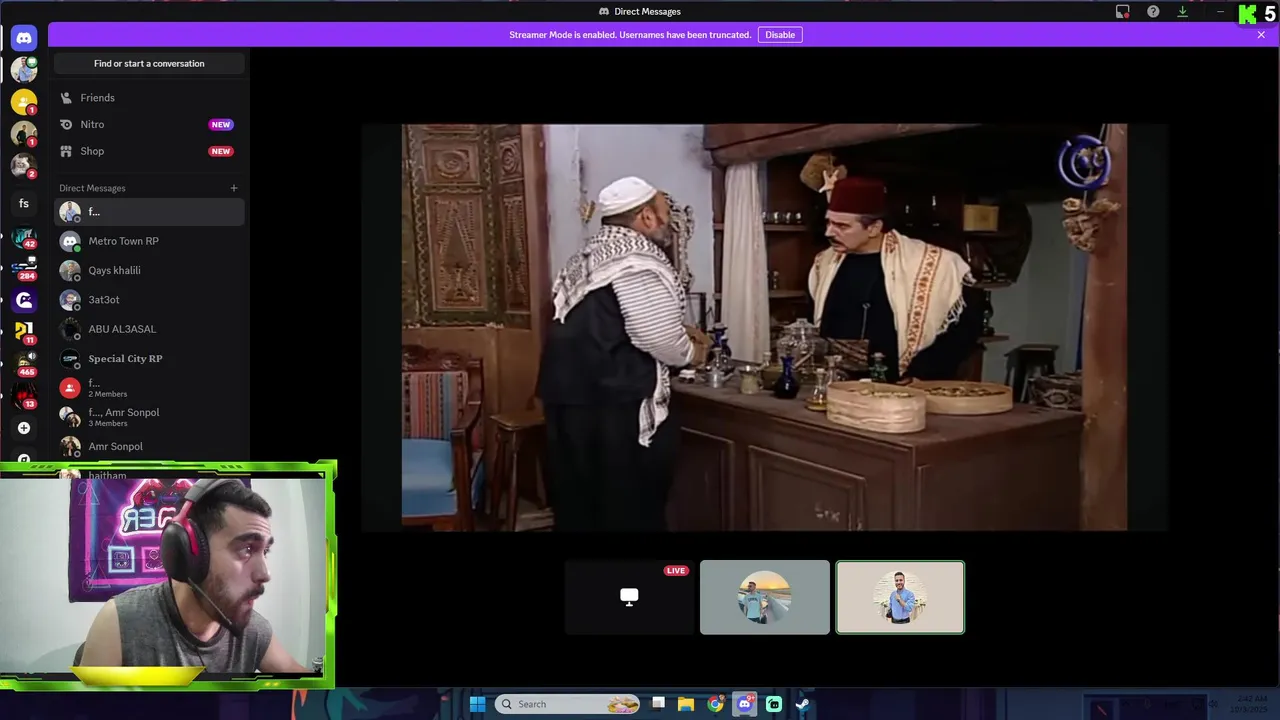Open the server showing 284 unread badge

pyautogui.click(x=24, y=268)
